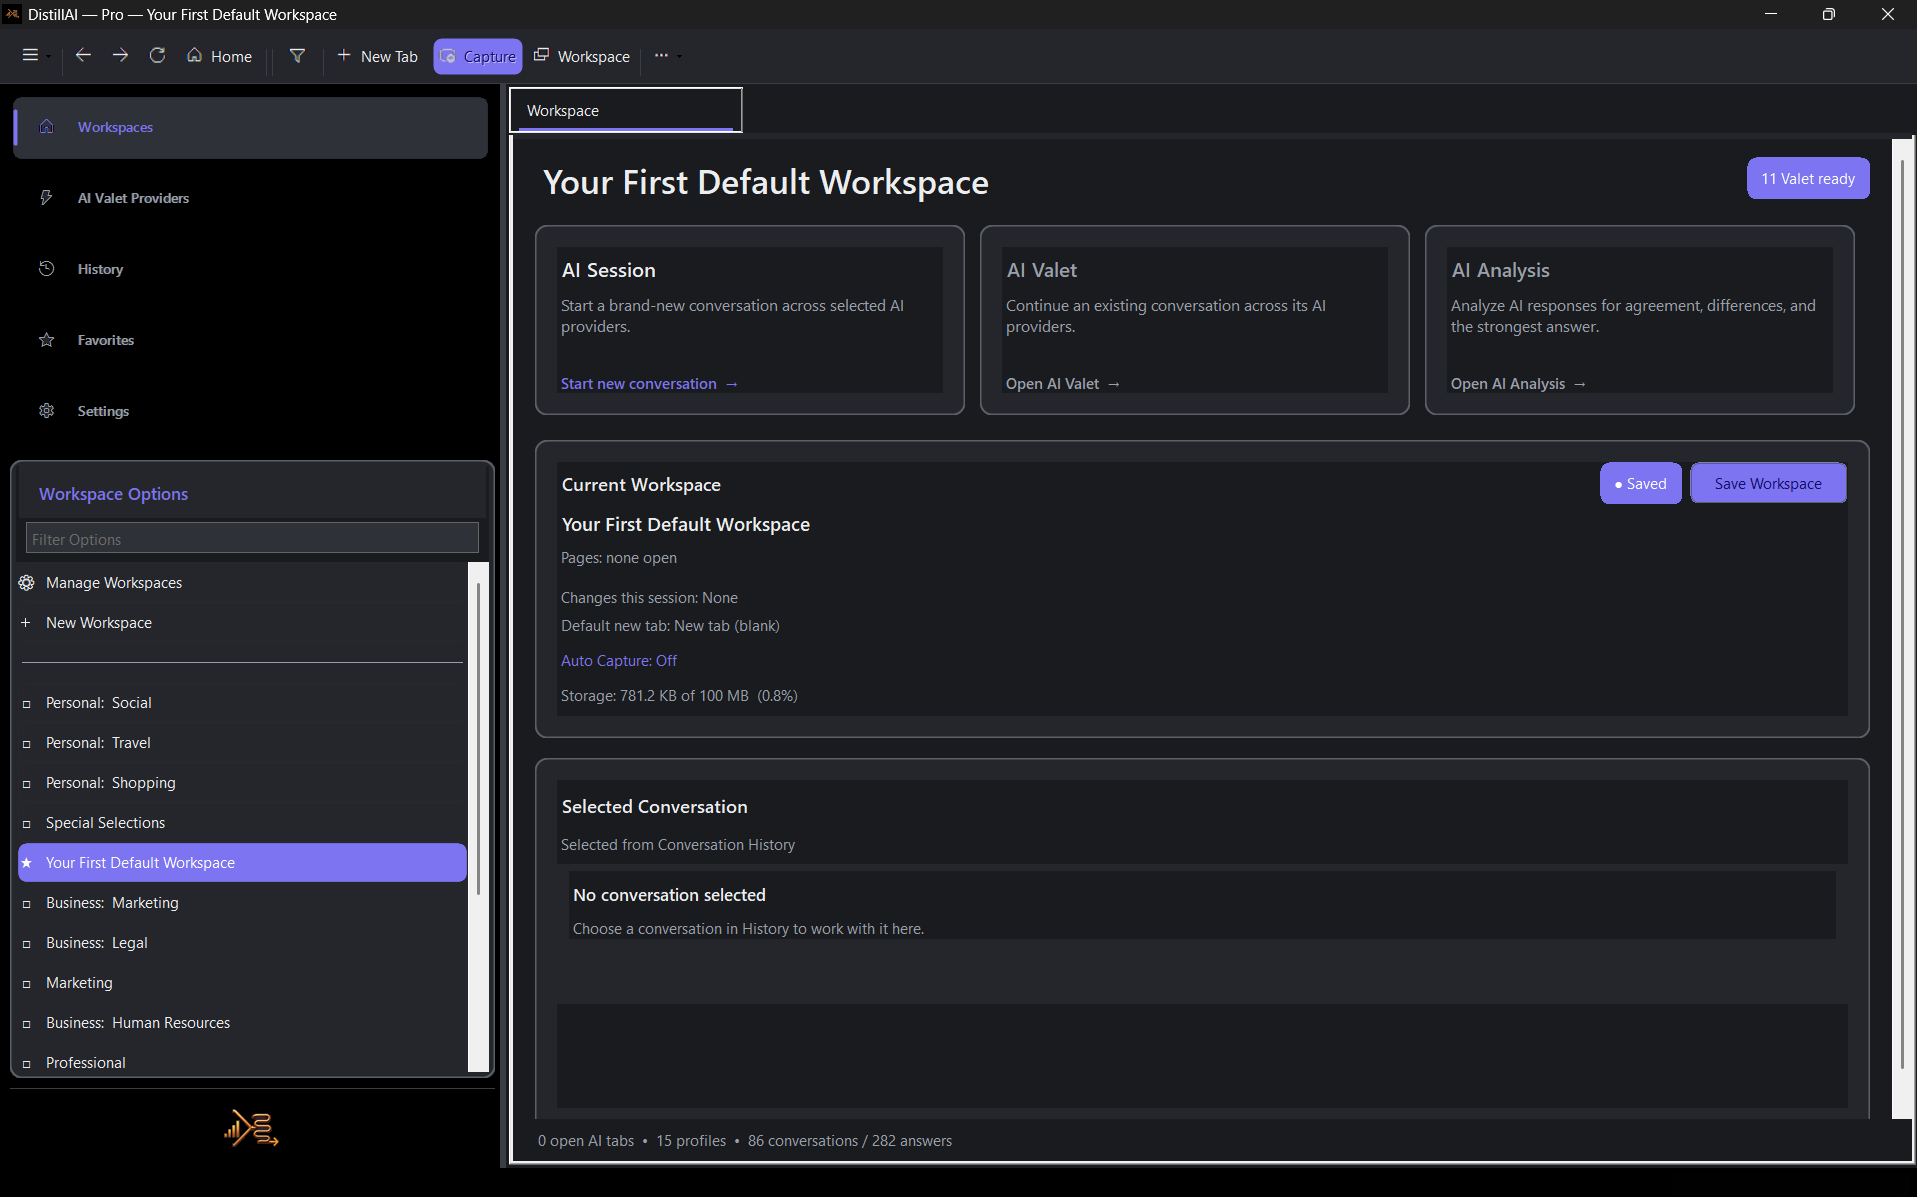
Task: Expand the dropdown arrow beside hamburger menu
Action: coord(48,57)
